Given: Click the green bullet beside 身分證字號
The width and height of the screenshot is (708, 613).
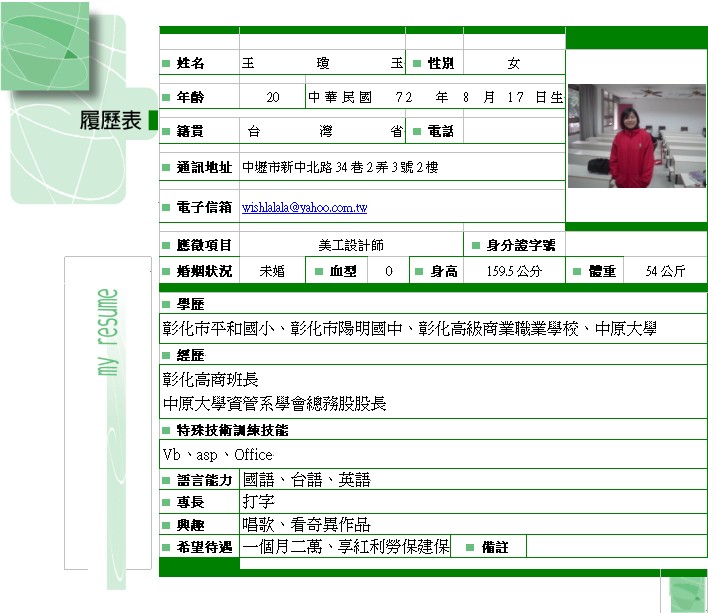Looking at the screenshot, I should 474,245.
